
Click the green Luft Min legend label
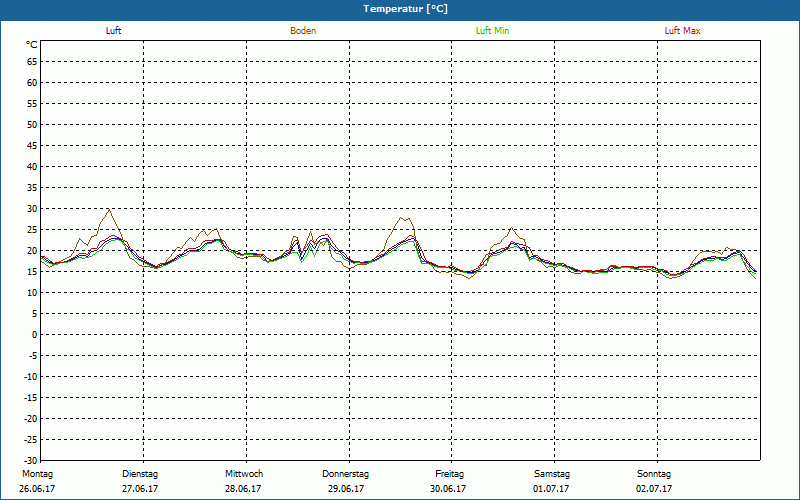[x=492, y=31]
